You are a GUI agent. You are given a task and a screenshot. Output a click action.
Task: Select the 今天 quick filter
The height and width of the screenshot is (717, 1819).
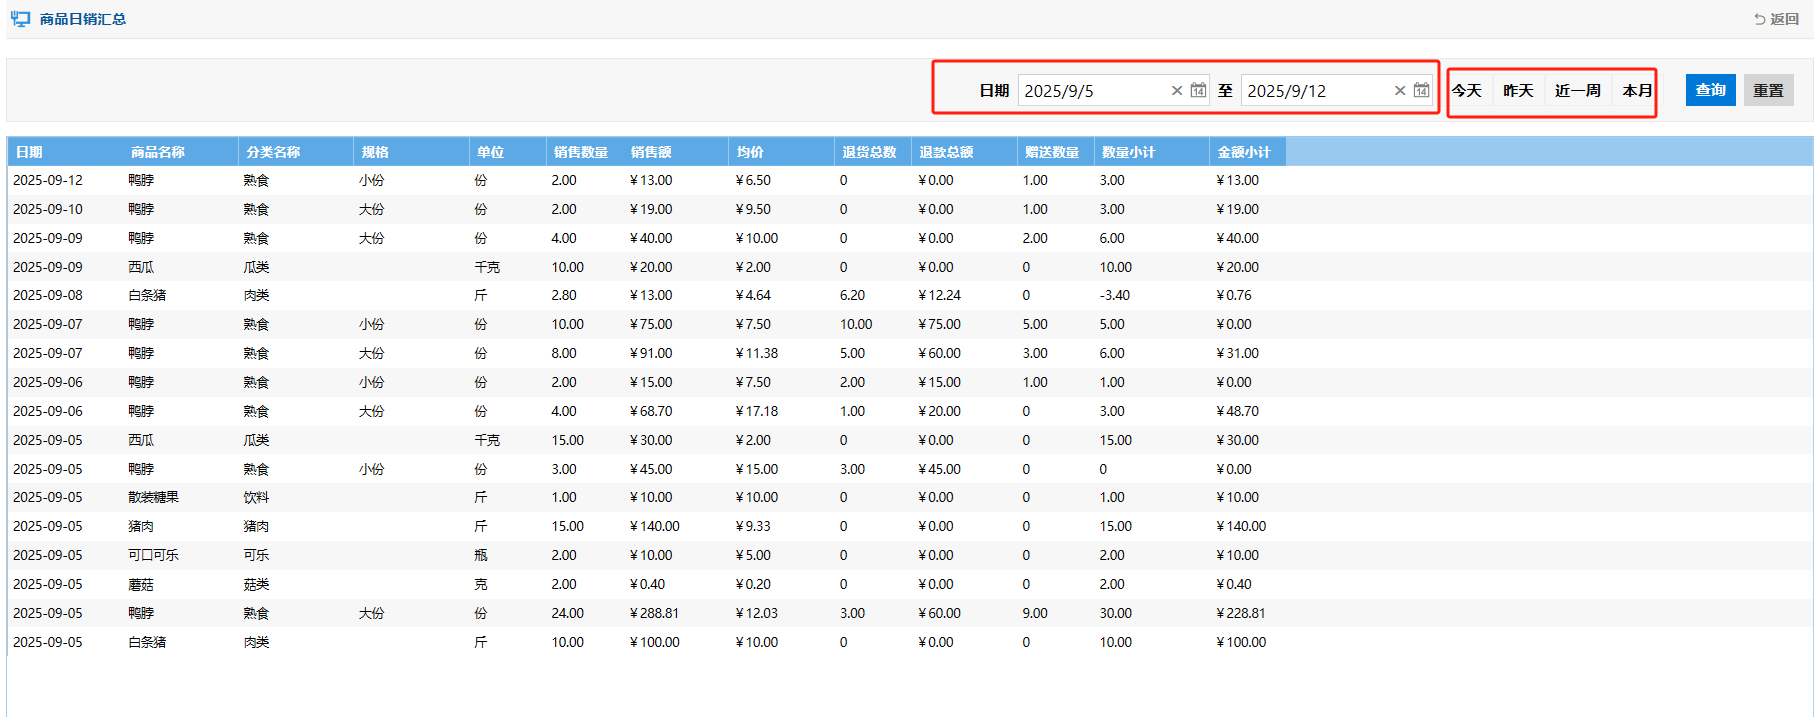pyautogui.click(x=1467, y=91)
